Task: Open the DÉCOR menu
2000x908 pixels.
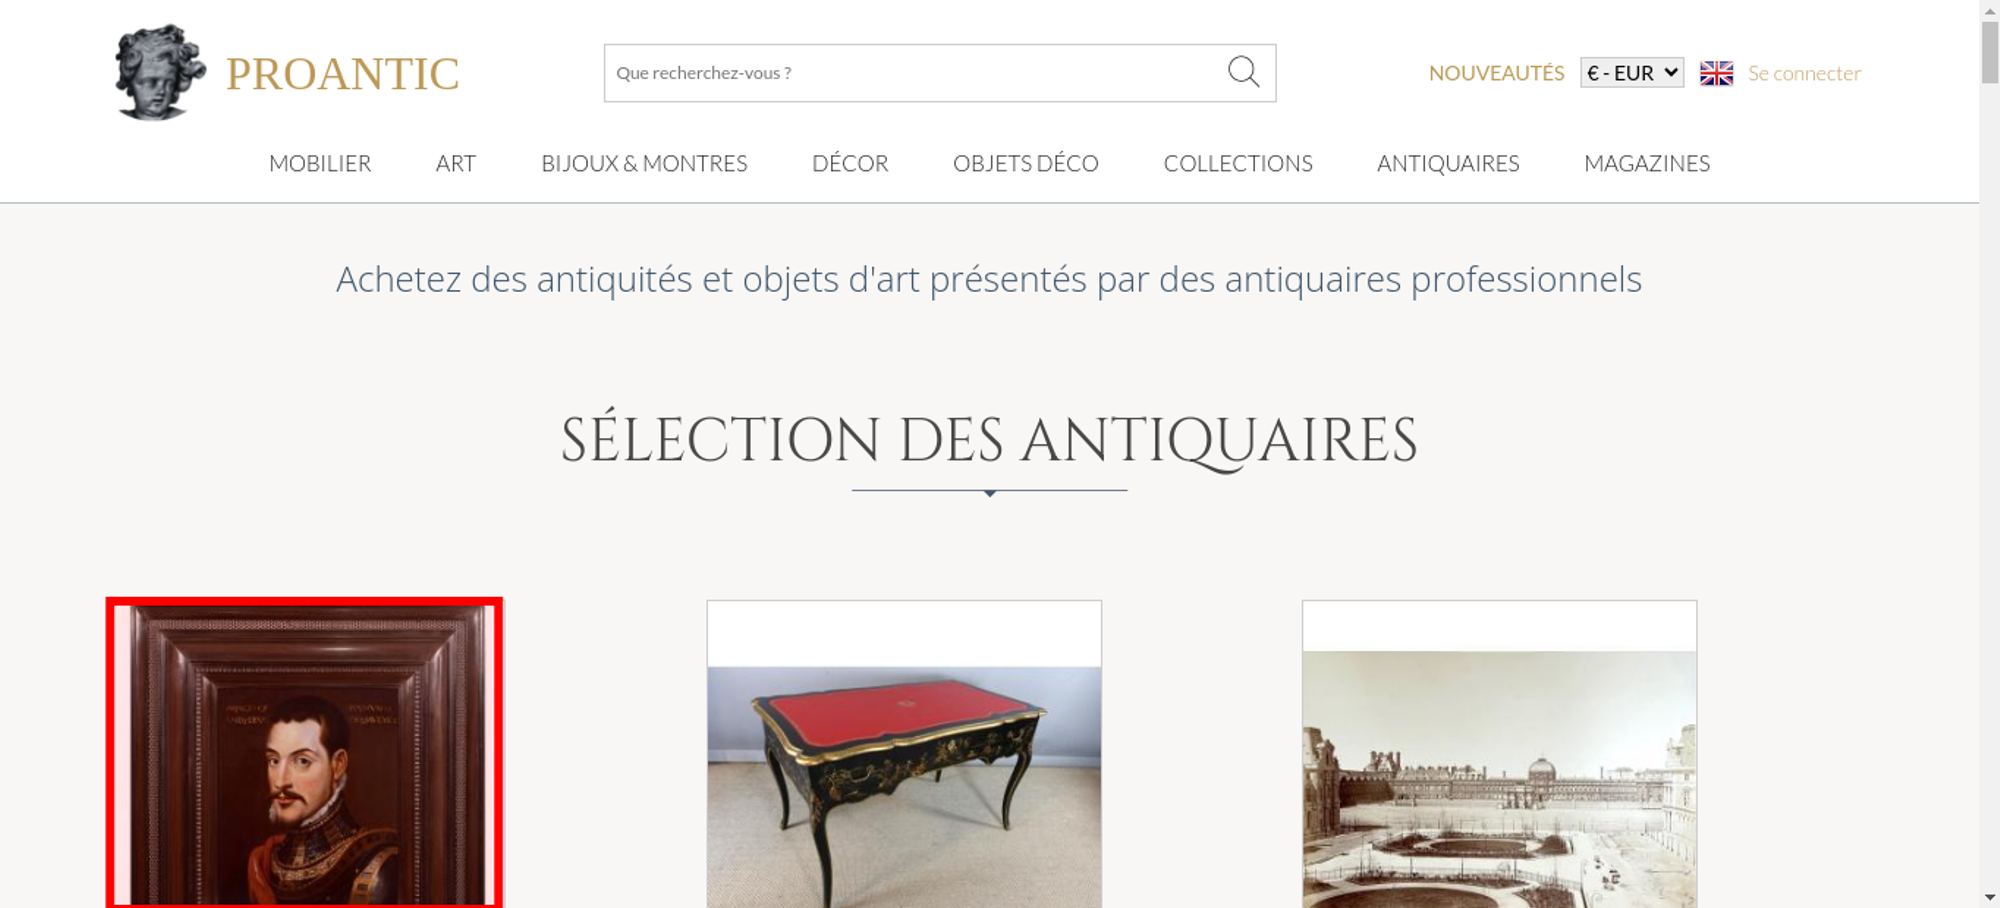Action: (x=850, y=163)
